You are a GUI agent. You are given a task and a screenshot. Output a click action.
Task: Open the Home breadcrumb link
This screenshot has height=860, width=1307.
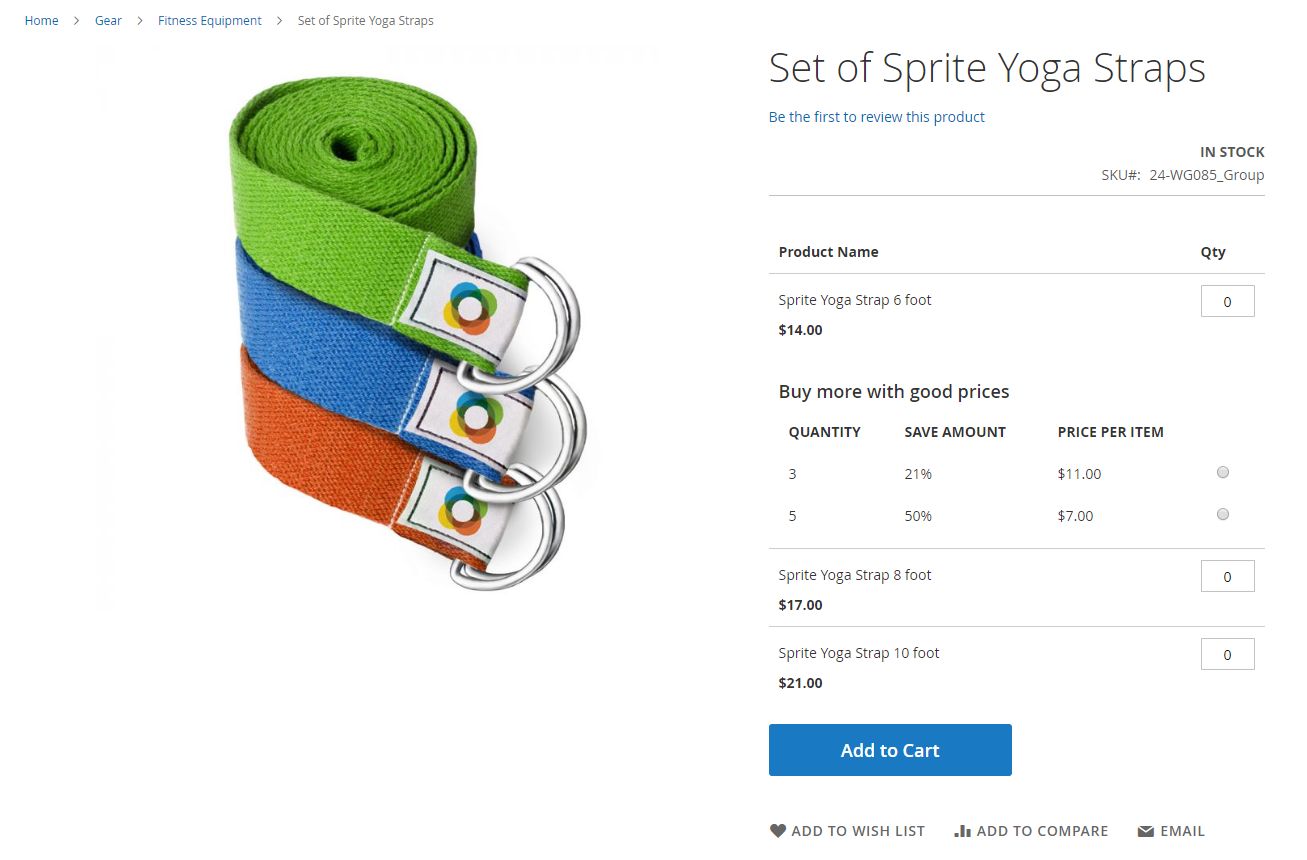pyautogui.click(x=42, y=21)
